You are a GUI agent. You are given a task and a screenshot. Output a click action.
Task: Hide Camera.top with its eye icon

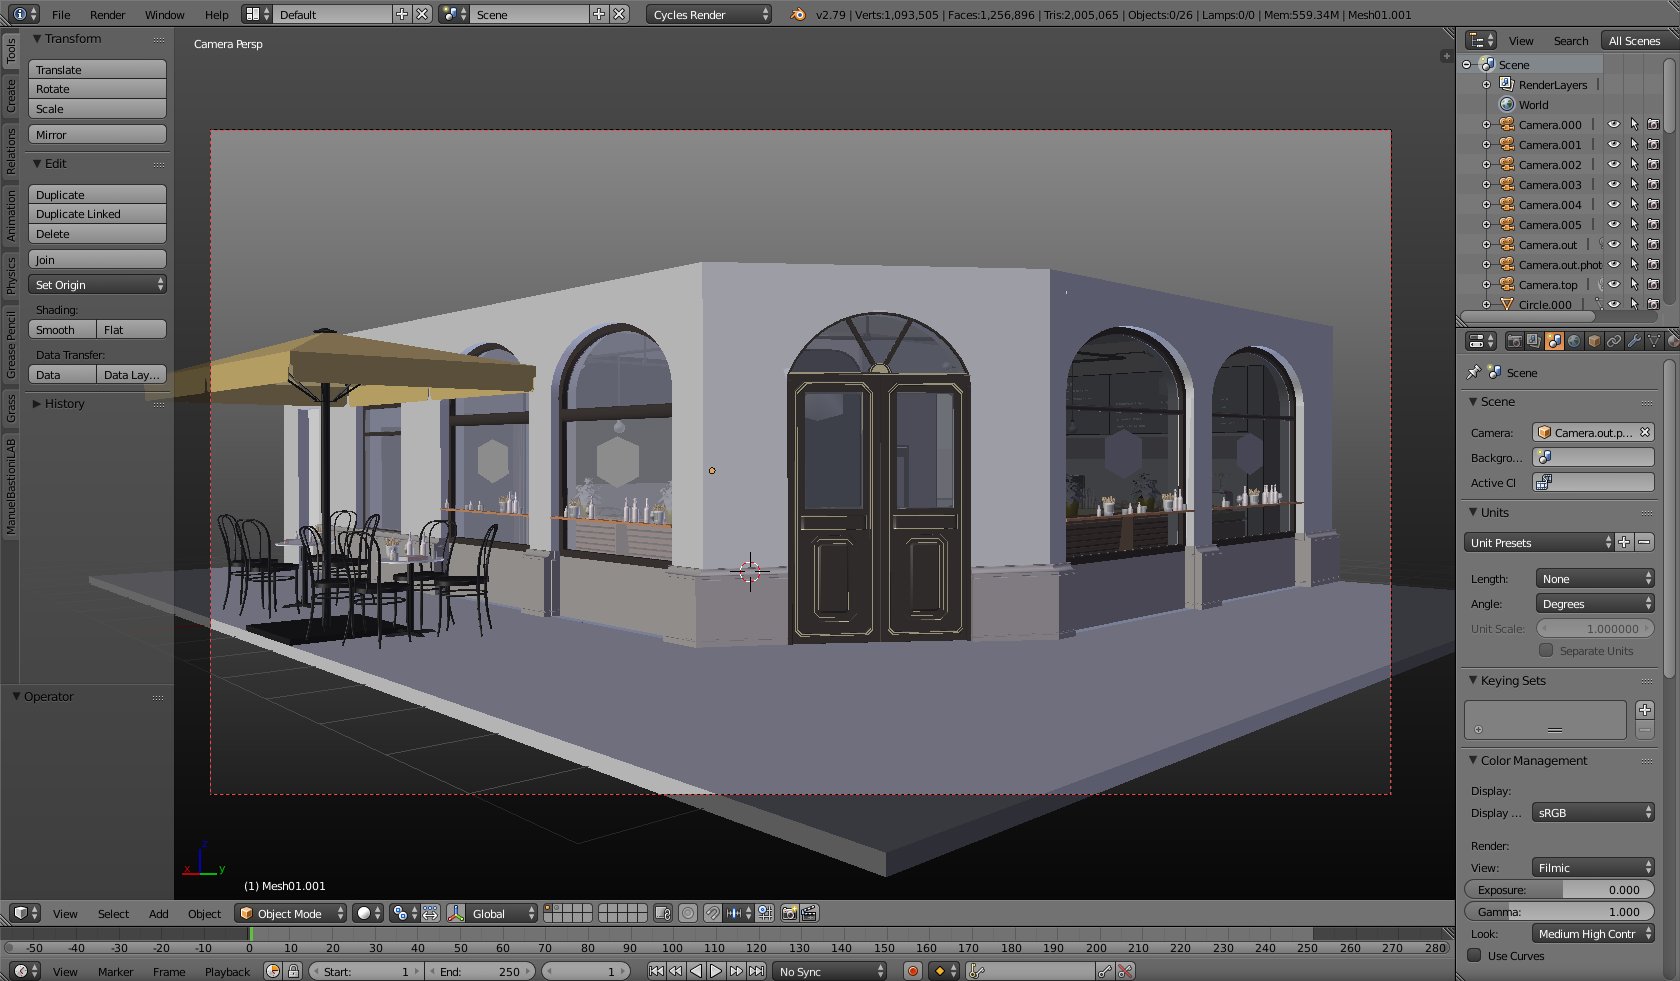(1613, 284)
